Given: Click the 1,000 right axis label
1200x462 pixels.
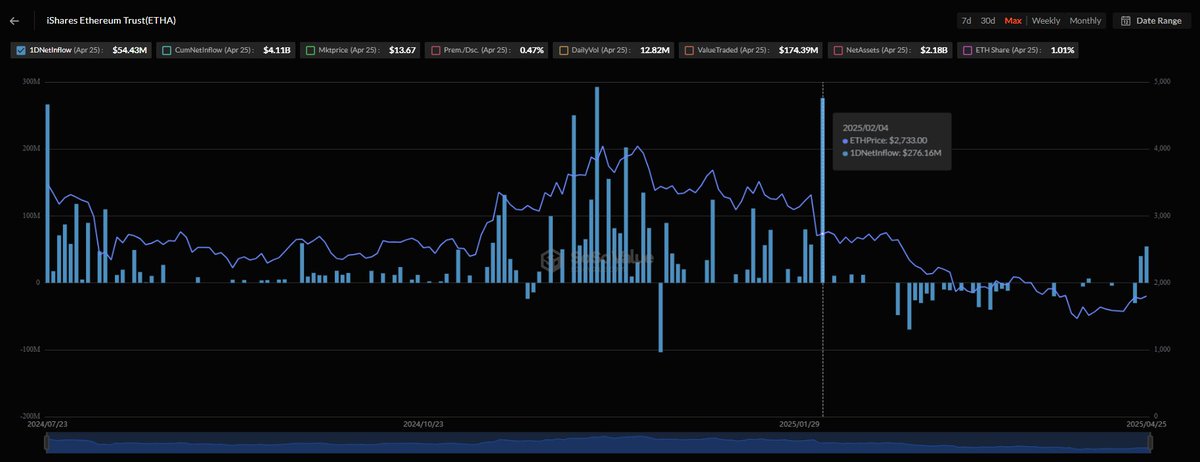Looking at the screenshot, I should click(x=1162, y=350).
